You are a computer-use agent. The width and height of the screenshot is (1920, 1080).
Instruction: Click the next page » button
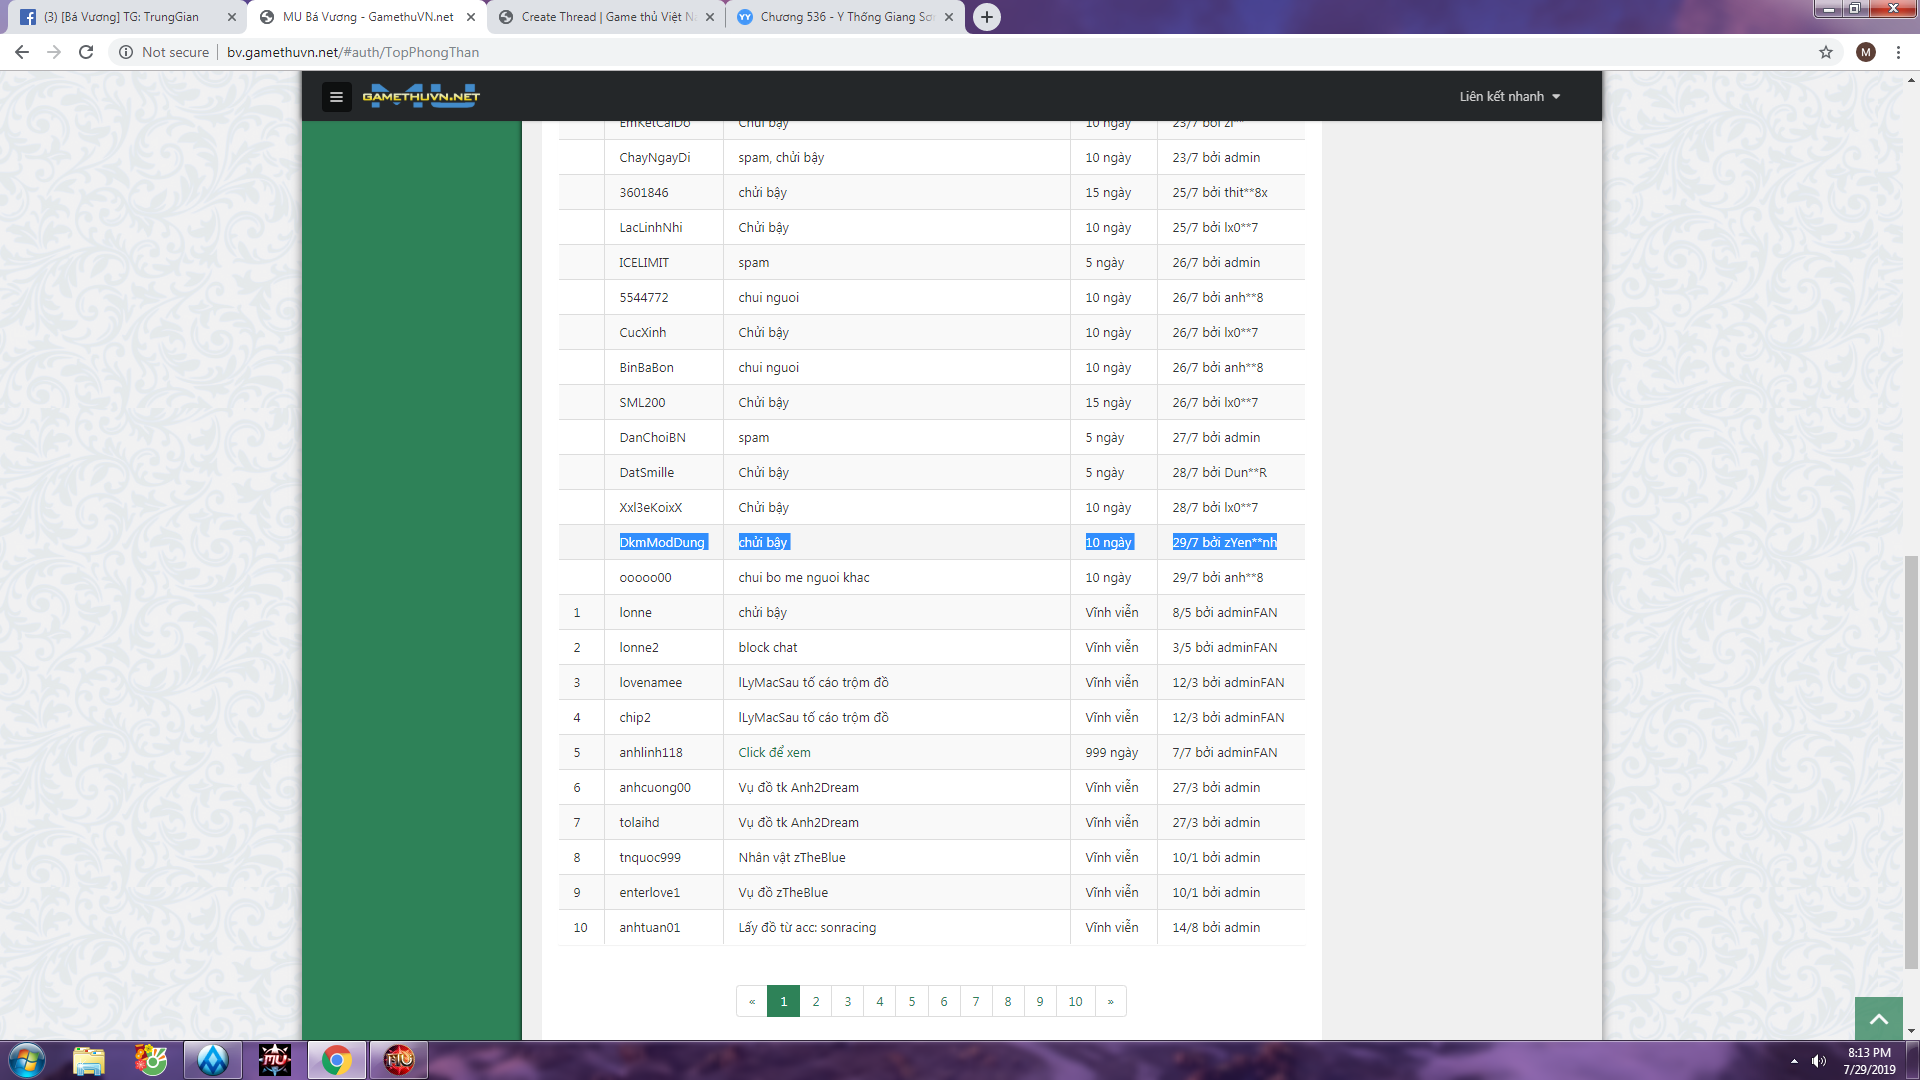pyautogui.click(x=1110, y=1002)
